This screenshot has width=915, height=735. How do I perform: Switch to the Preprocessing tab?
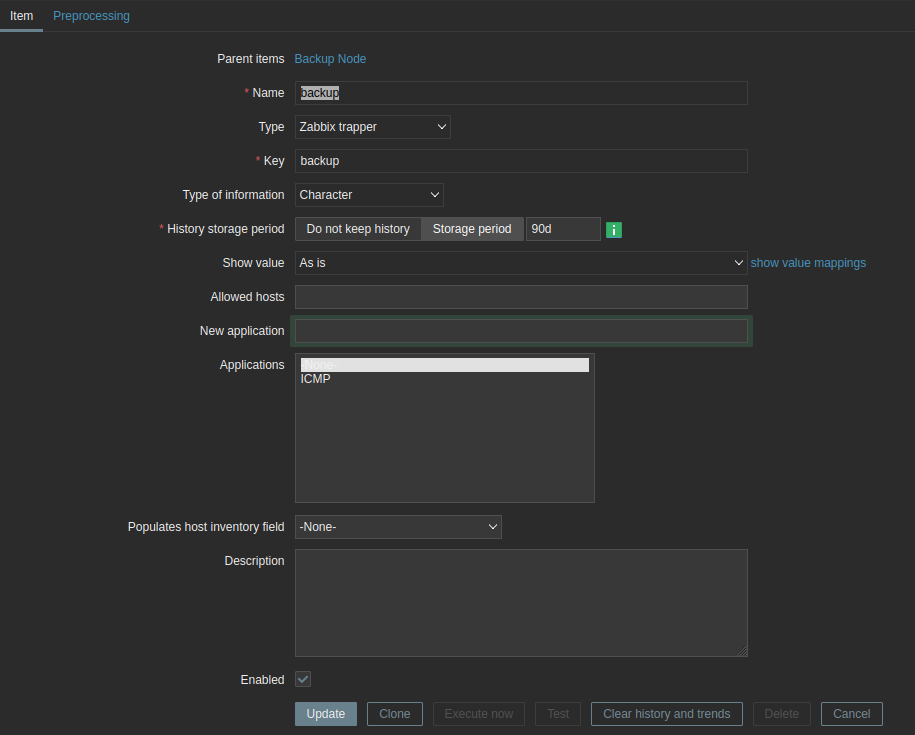[91, 16]
